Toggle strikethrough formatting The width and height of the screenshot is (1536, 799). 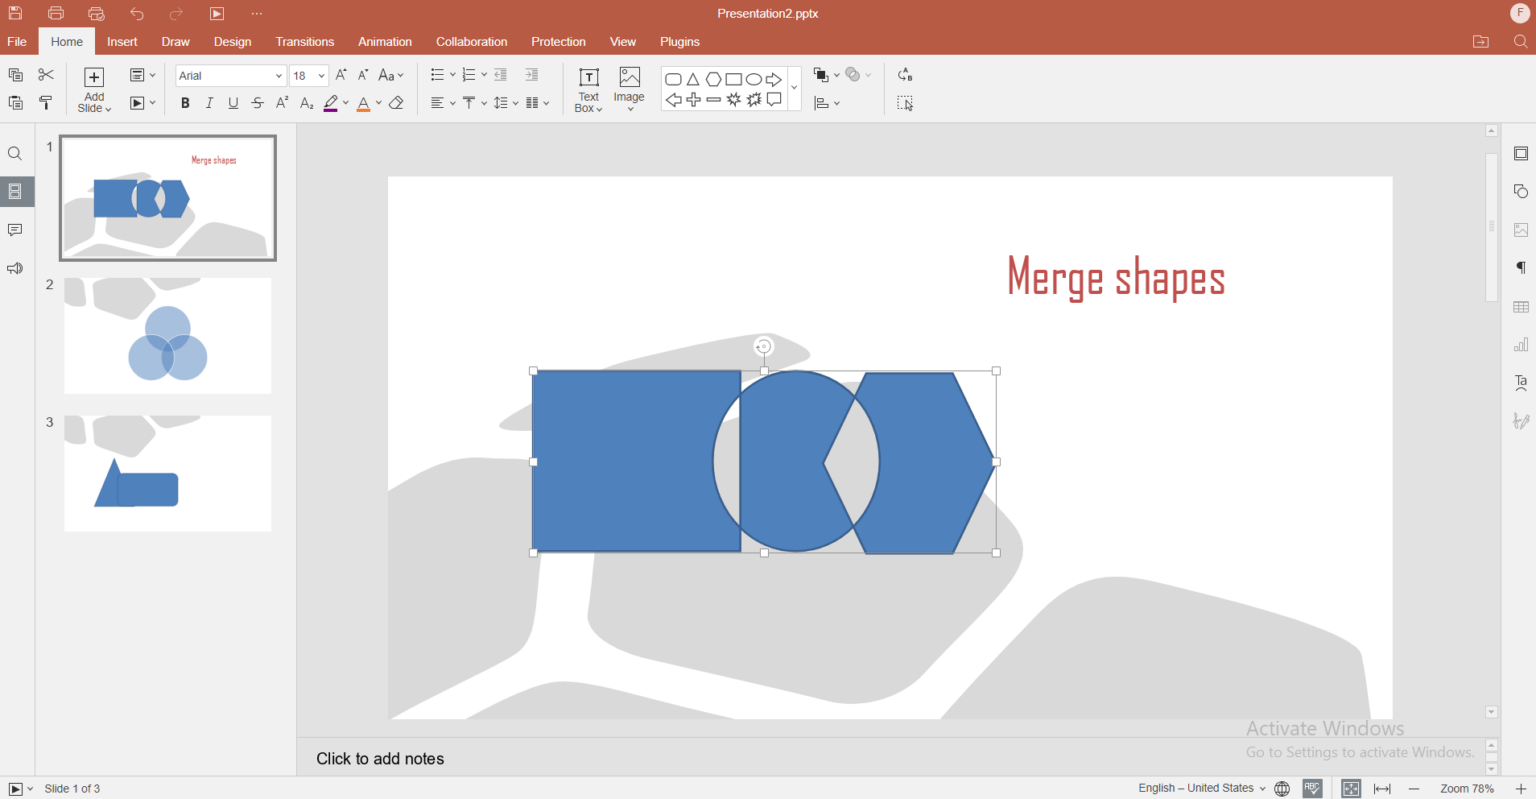click(258, 103)
